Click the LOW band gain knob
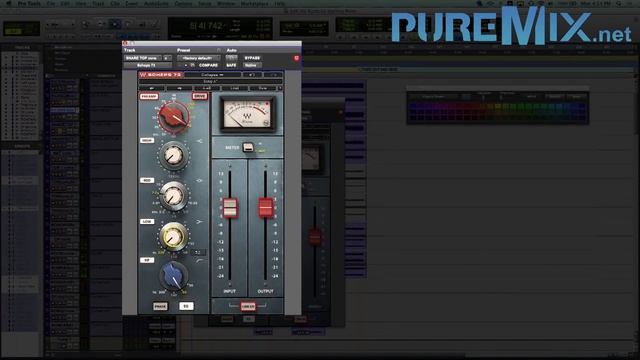Viewport: 640px width, 360px height. pyautogui.click(x=173, y=236)
